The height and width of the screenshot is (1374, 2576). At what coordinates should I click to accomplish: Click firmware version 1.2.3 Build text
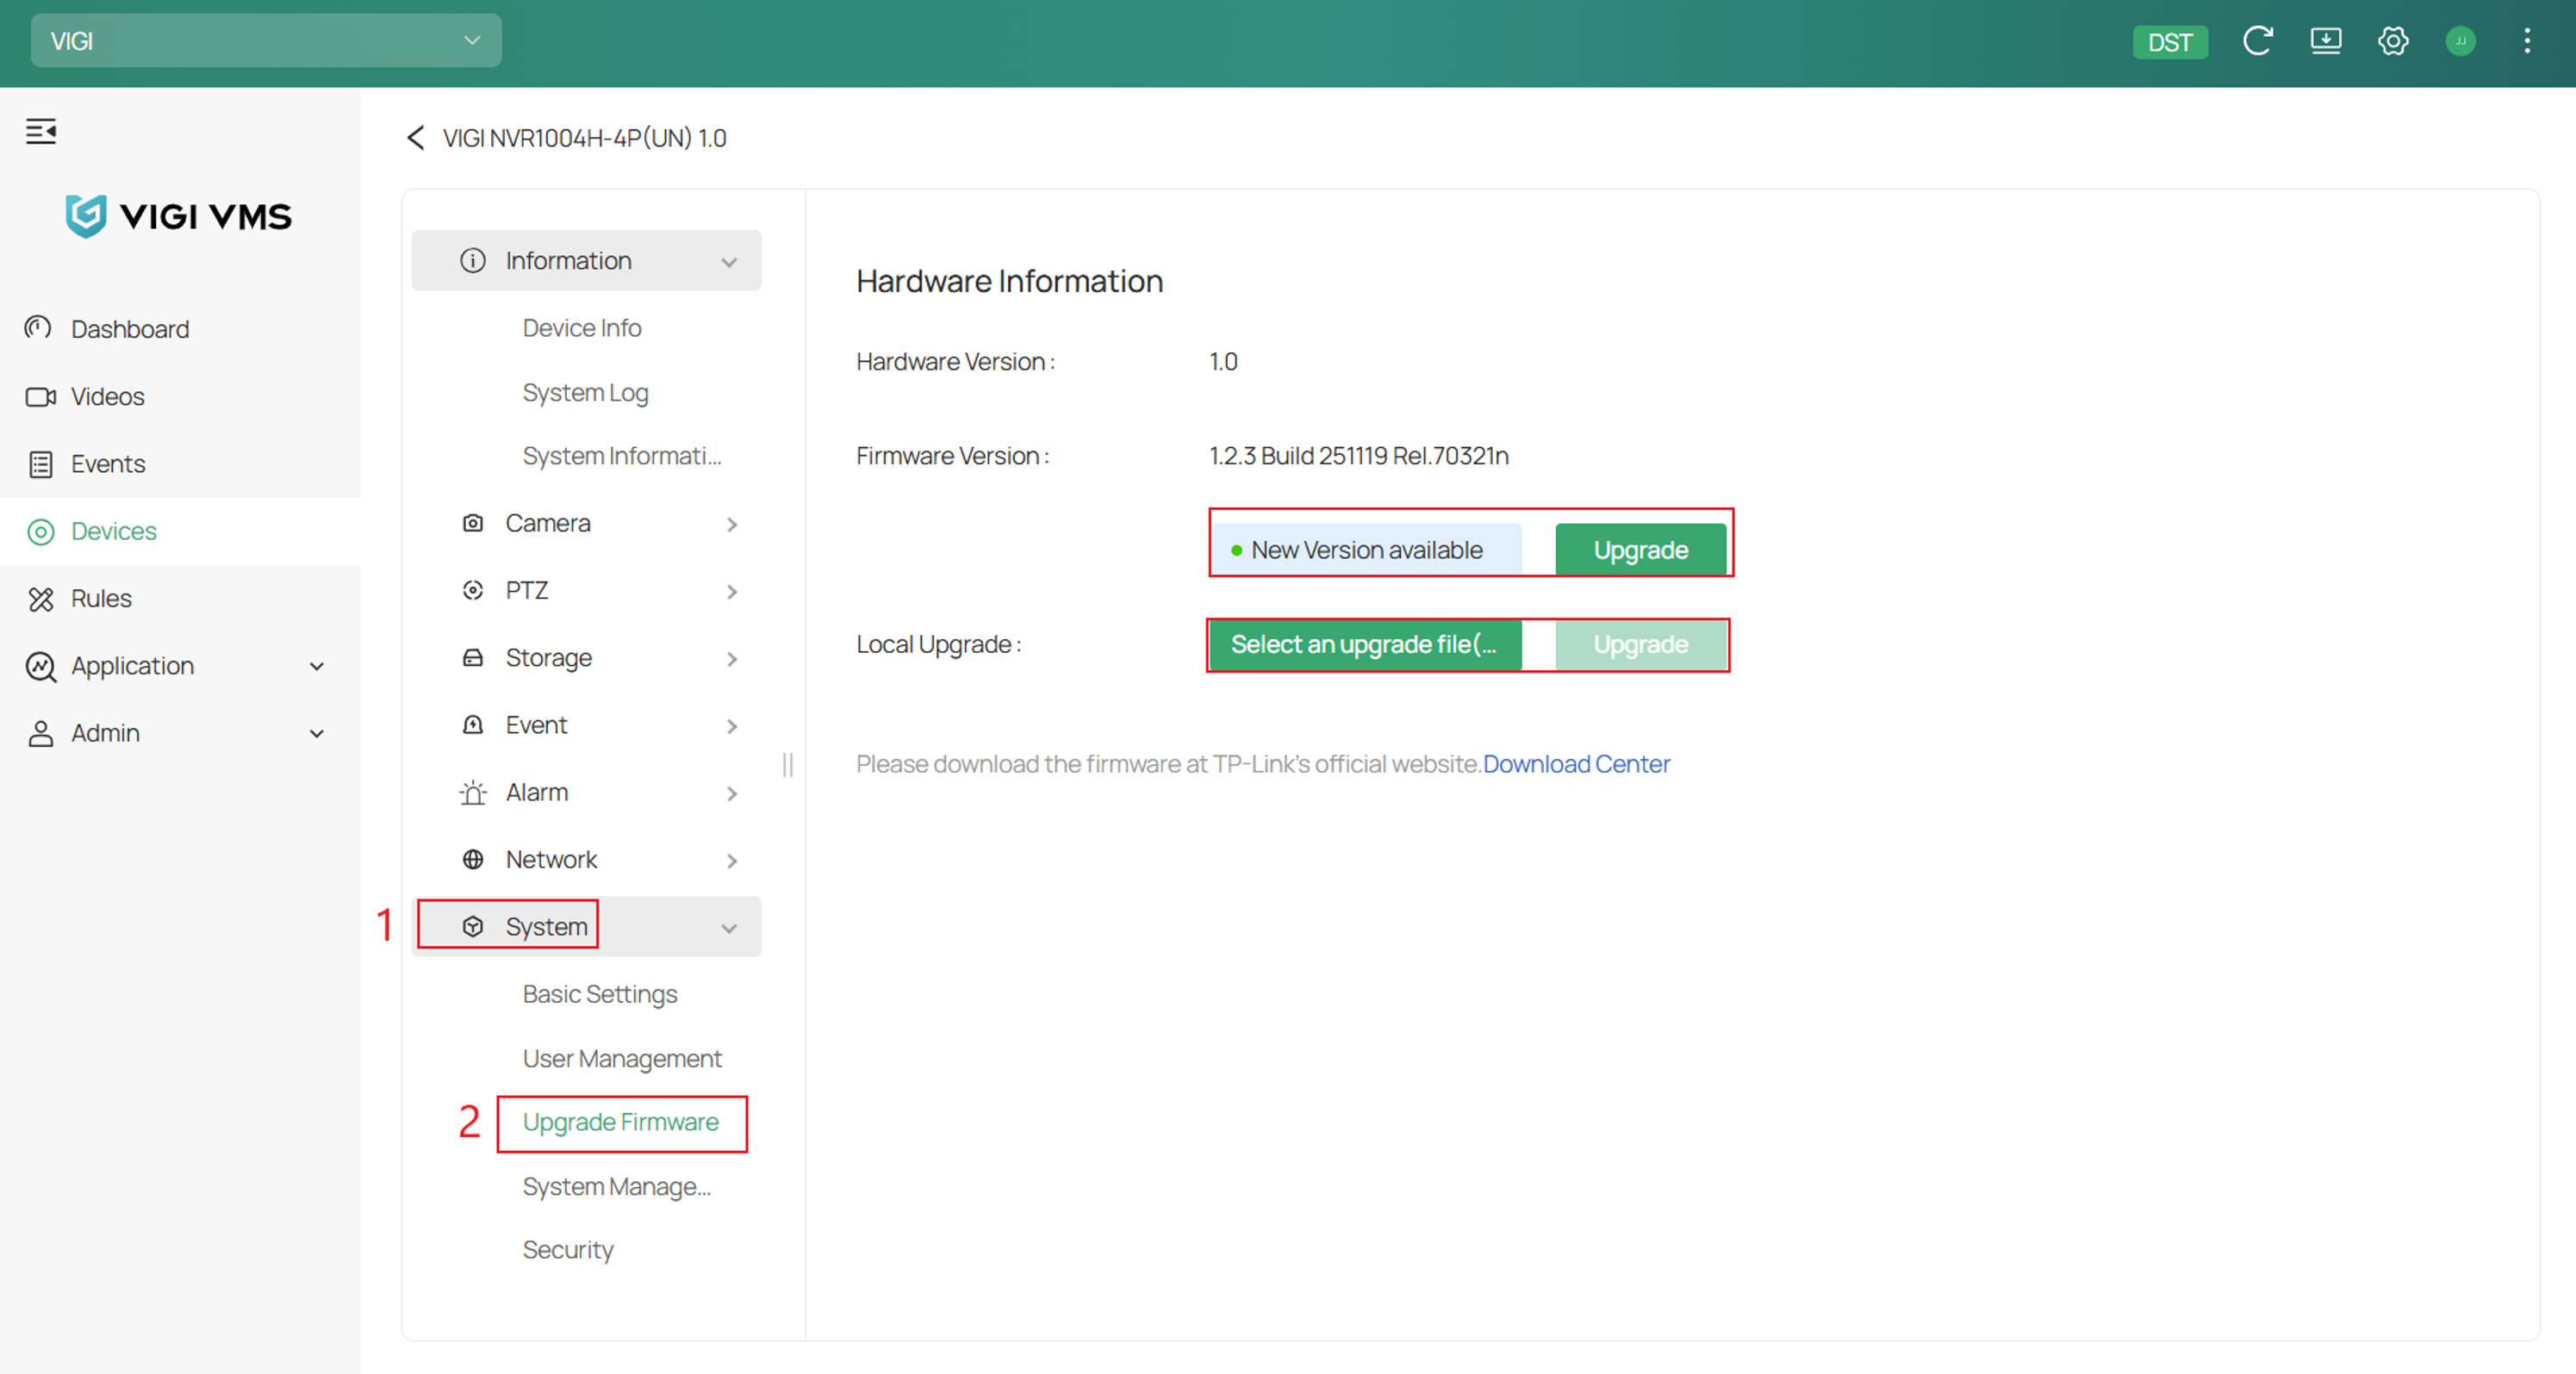[x=1359, y=456]
